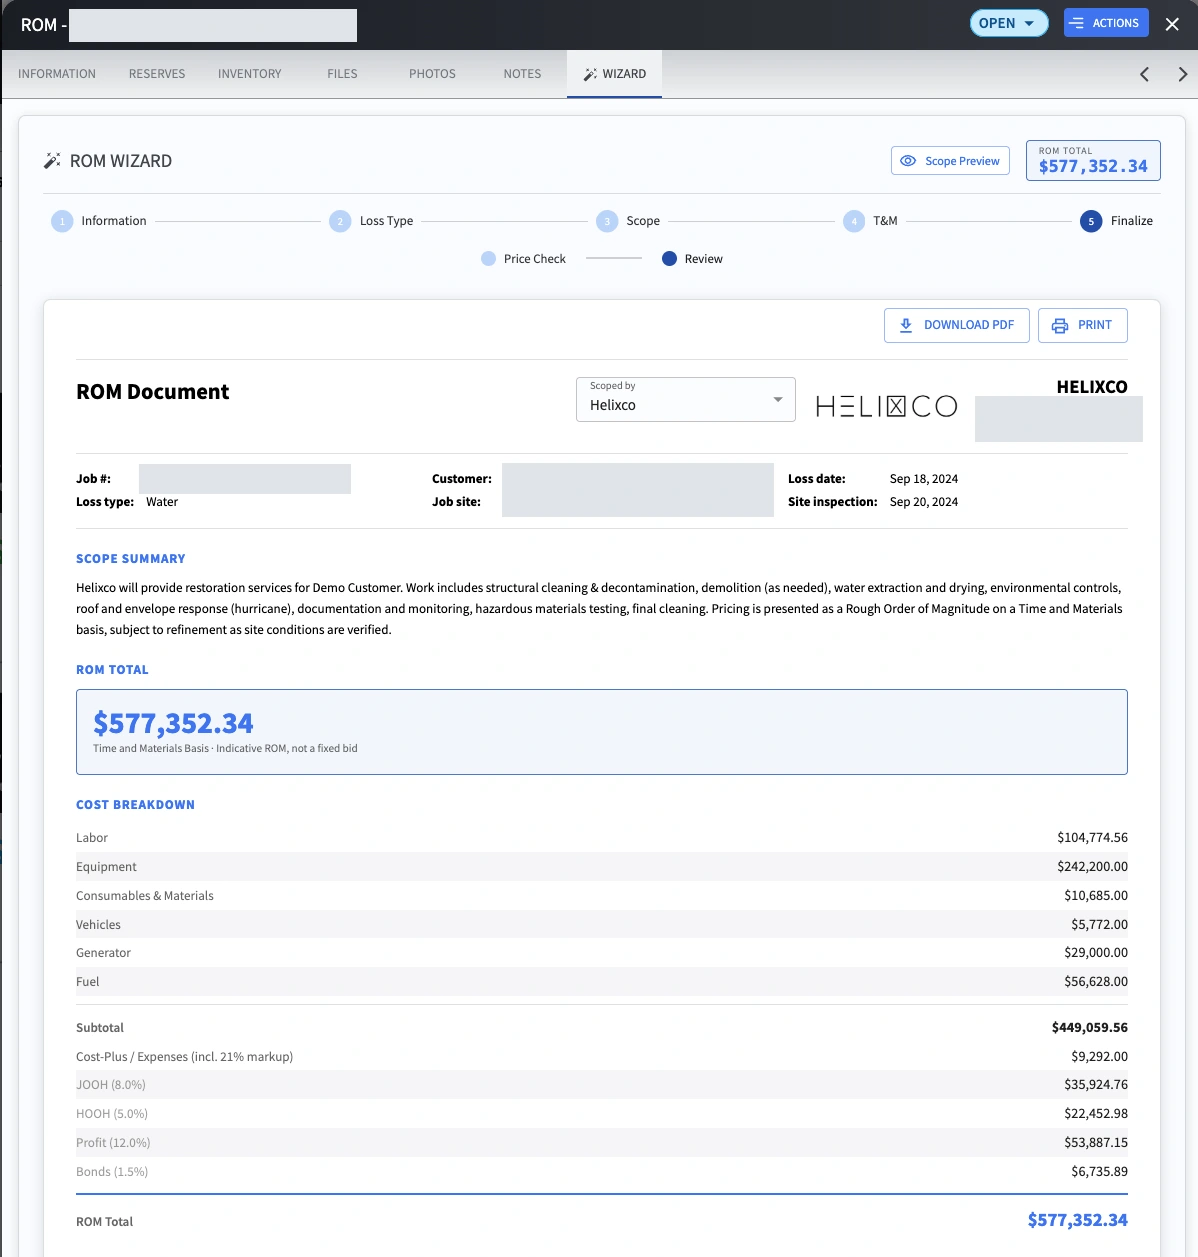
Task: Click Labor amount $104,774.56
Action: [1092, 838]
